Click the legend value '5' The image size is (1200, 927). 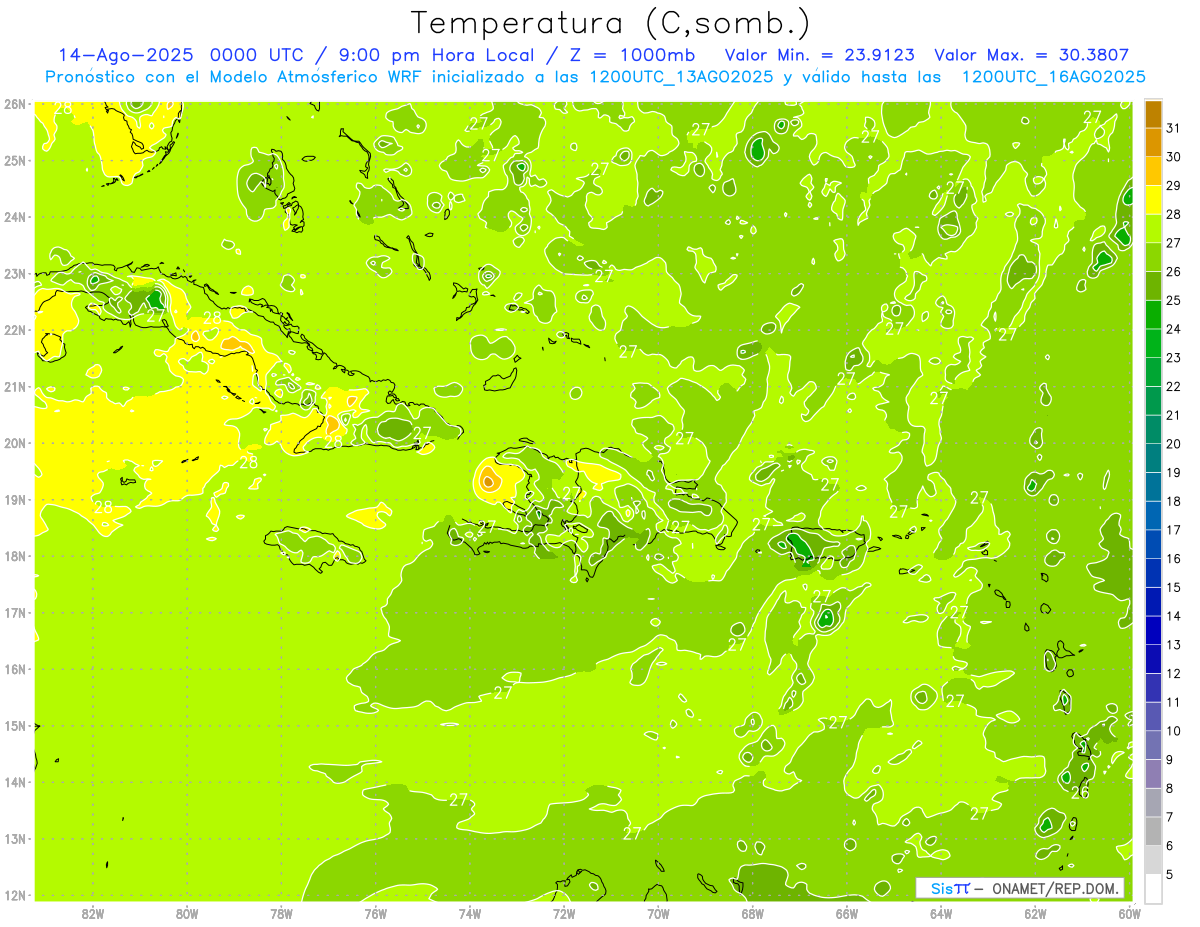(1170, 874)
